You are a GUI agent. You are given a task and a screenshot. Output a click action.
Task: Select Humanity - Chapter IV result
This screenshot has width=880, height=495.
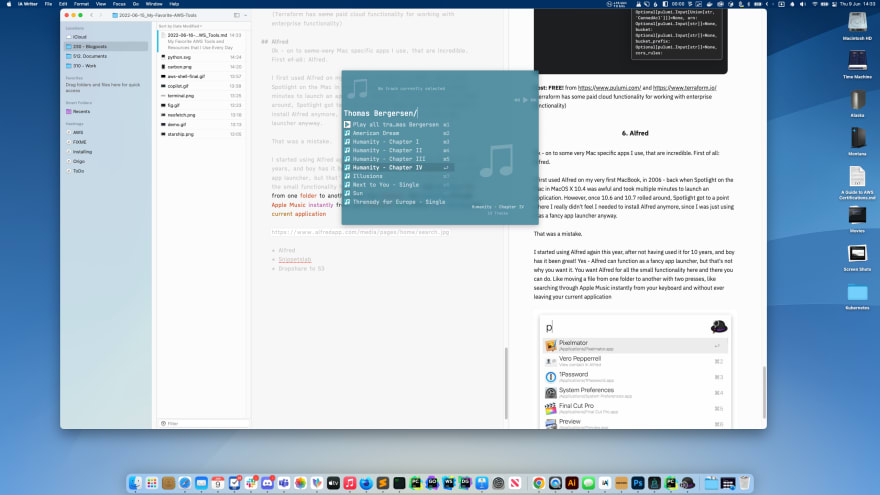pyautogui.click(x=397, y=167)
